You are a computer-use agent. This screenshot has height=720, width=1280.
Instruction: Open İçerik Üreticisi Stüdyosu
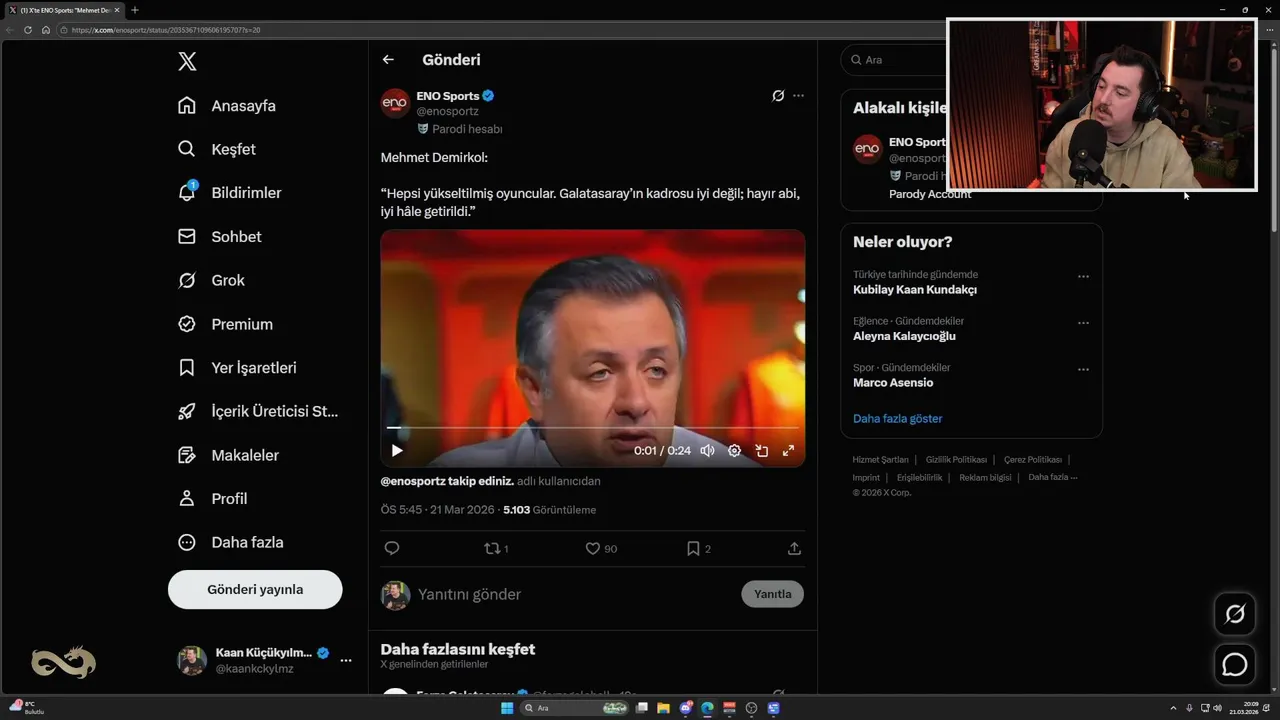point(258,411)
